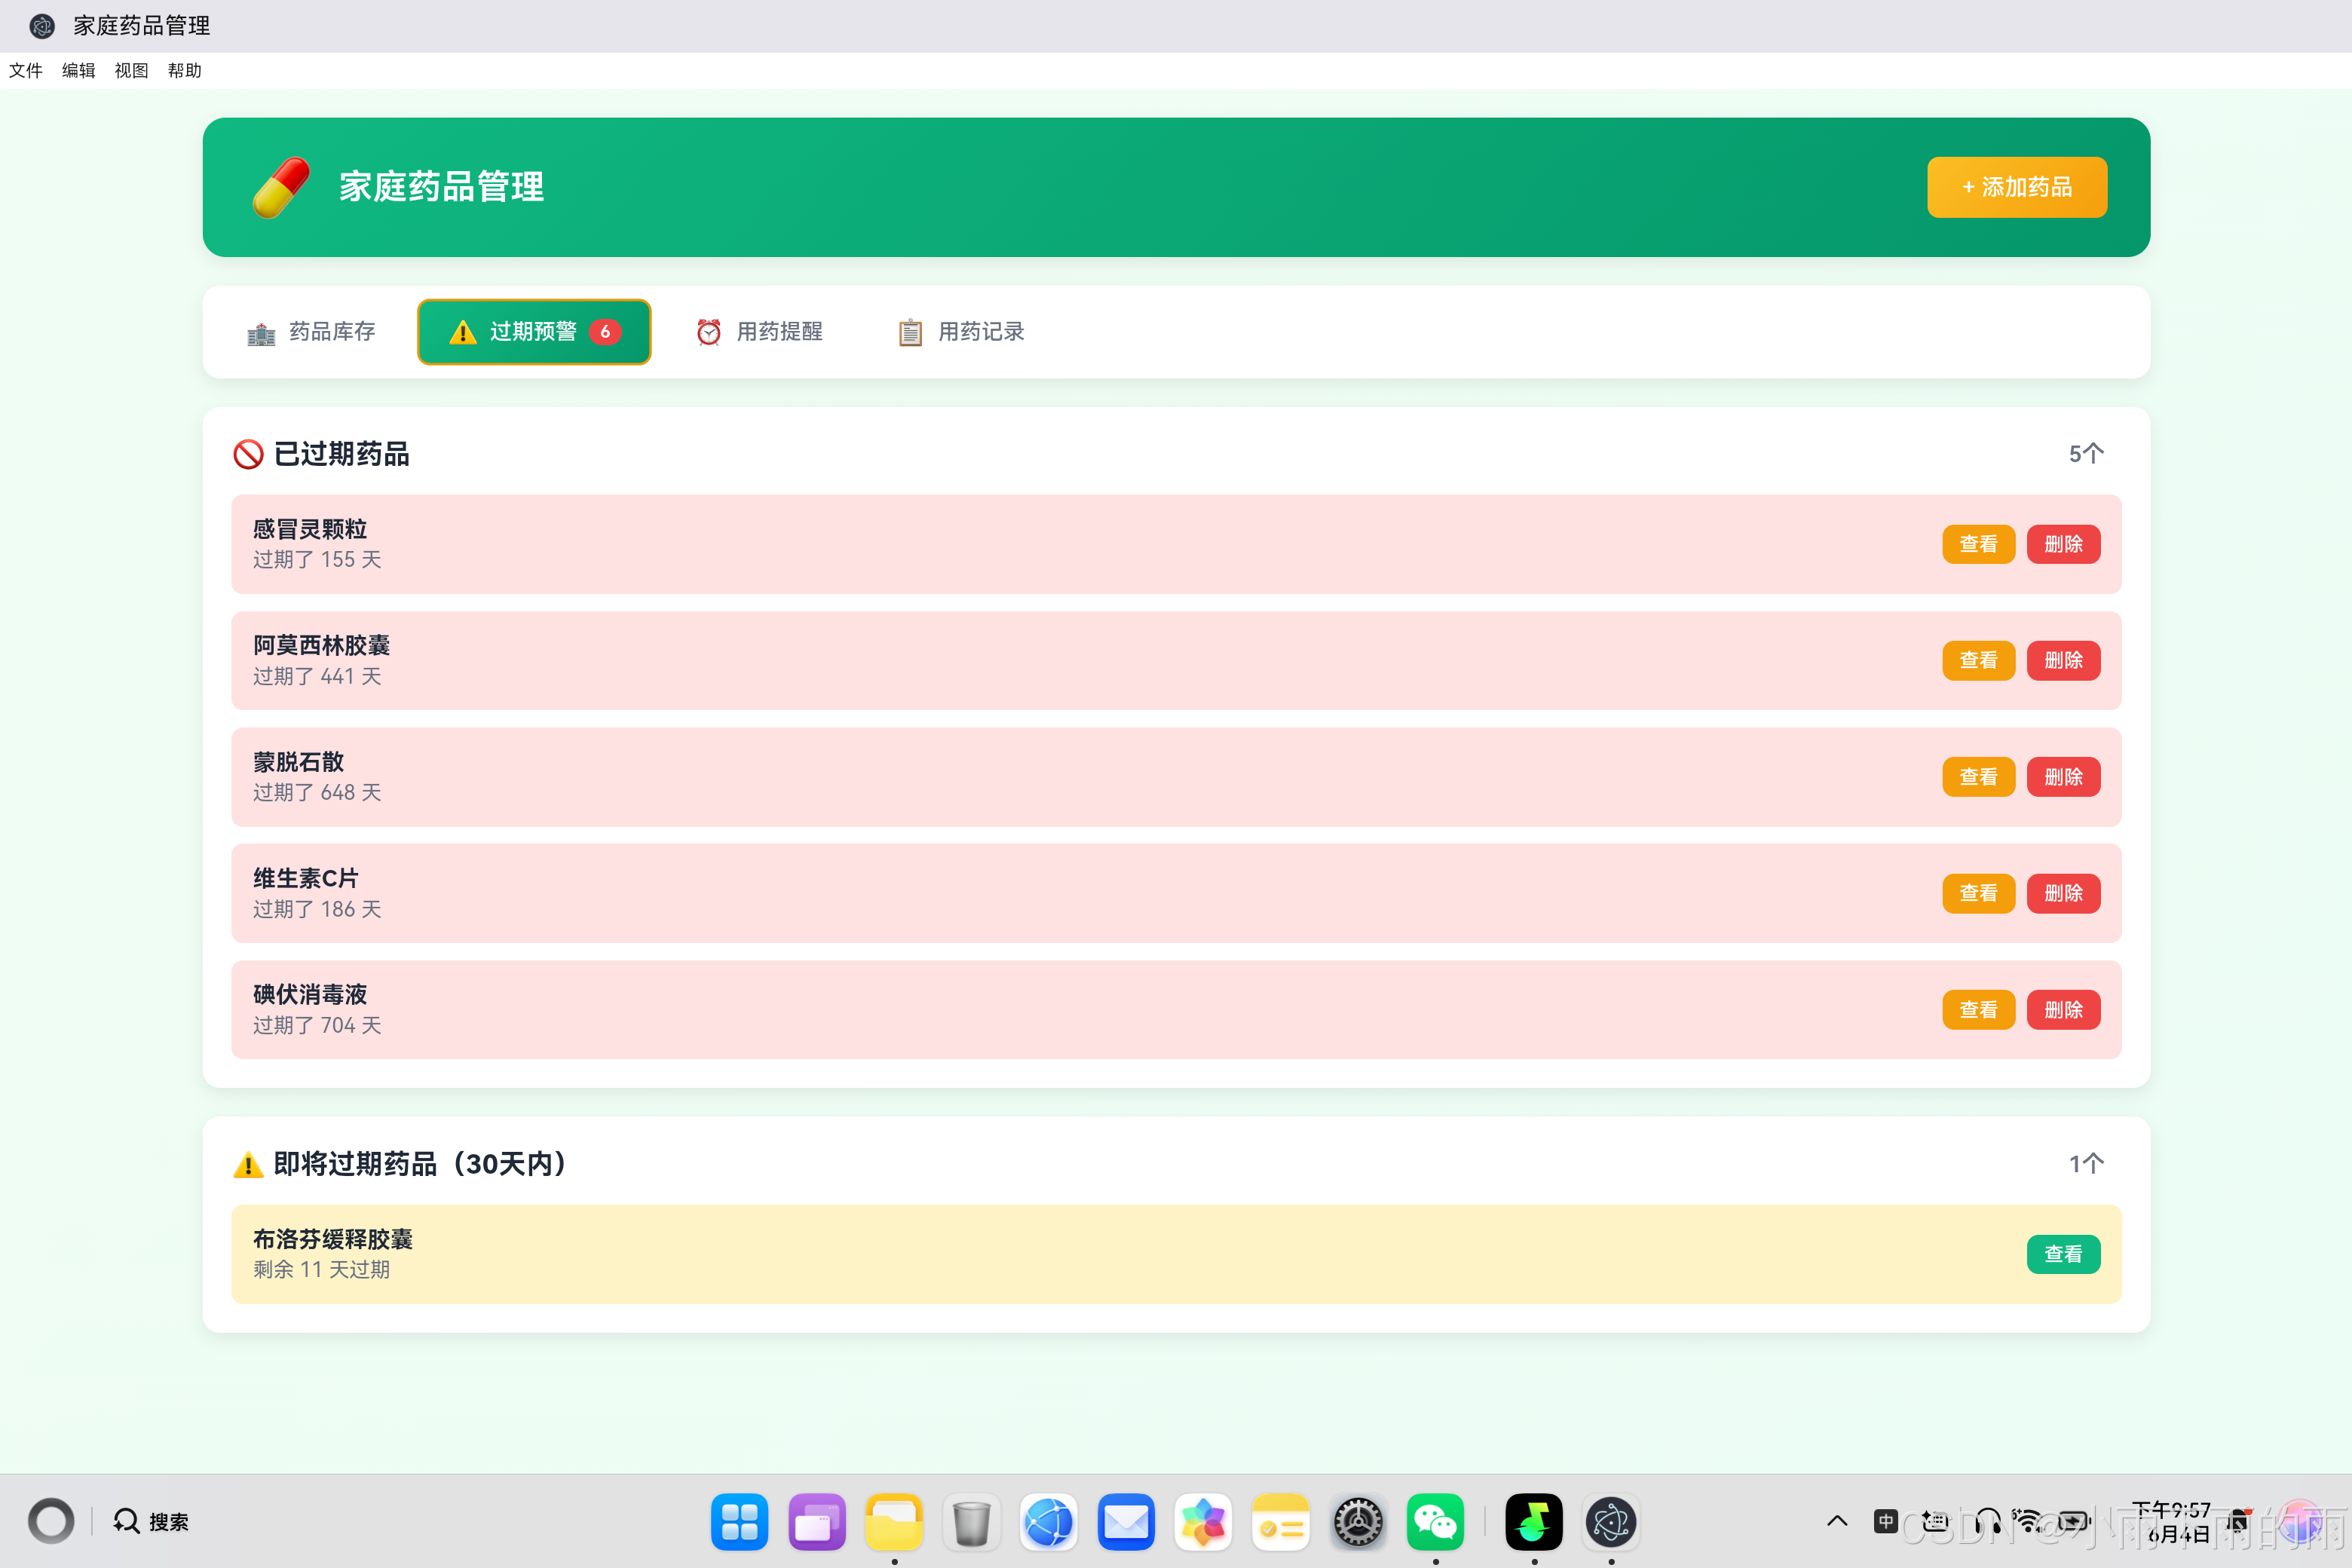
Task: Click the 即将过期药品（30天内）heading
Action: pyautogui.click(x=424, y=1164)
